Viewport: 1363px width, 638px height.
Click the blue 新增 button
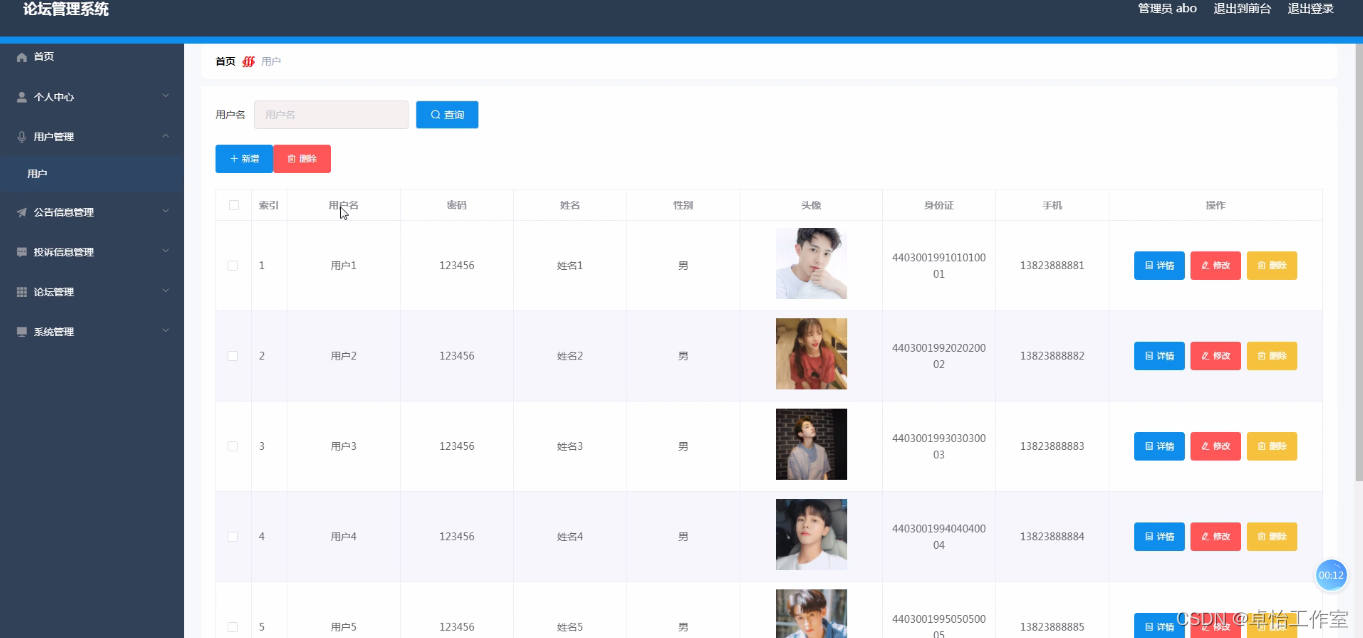point(244,159)
